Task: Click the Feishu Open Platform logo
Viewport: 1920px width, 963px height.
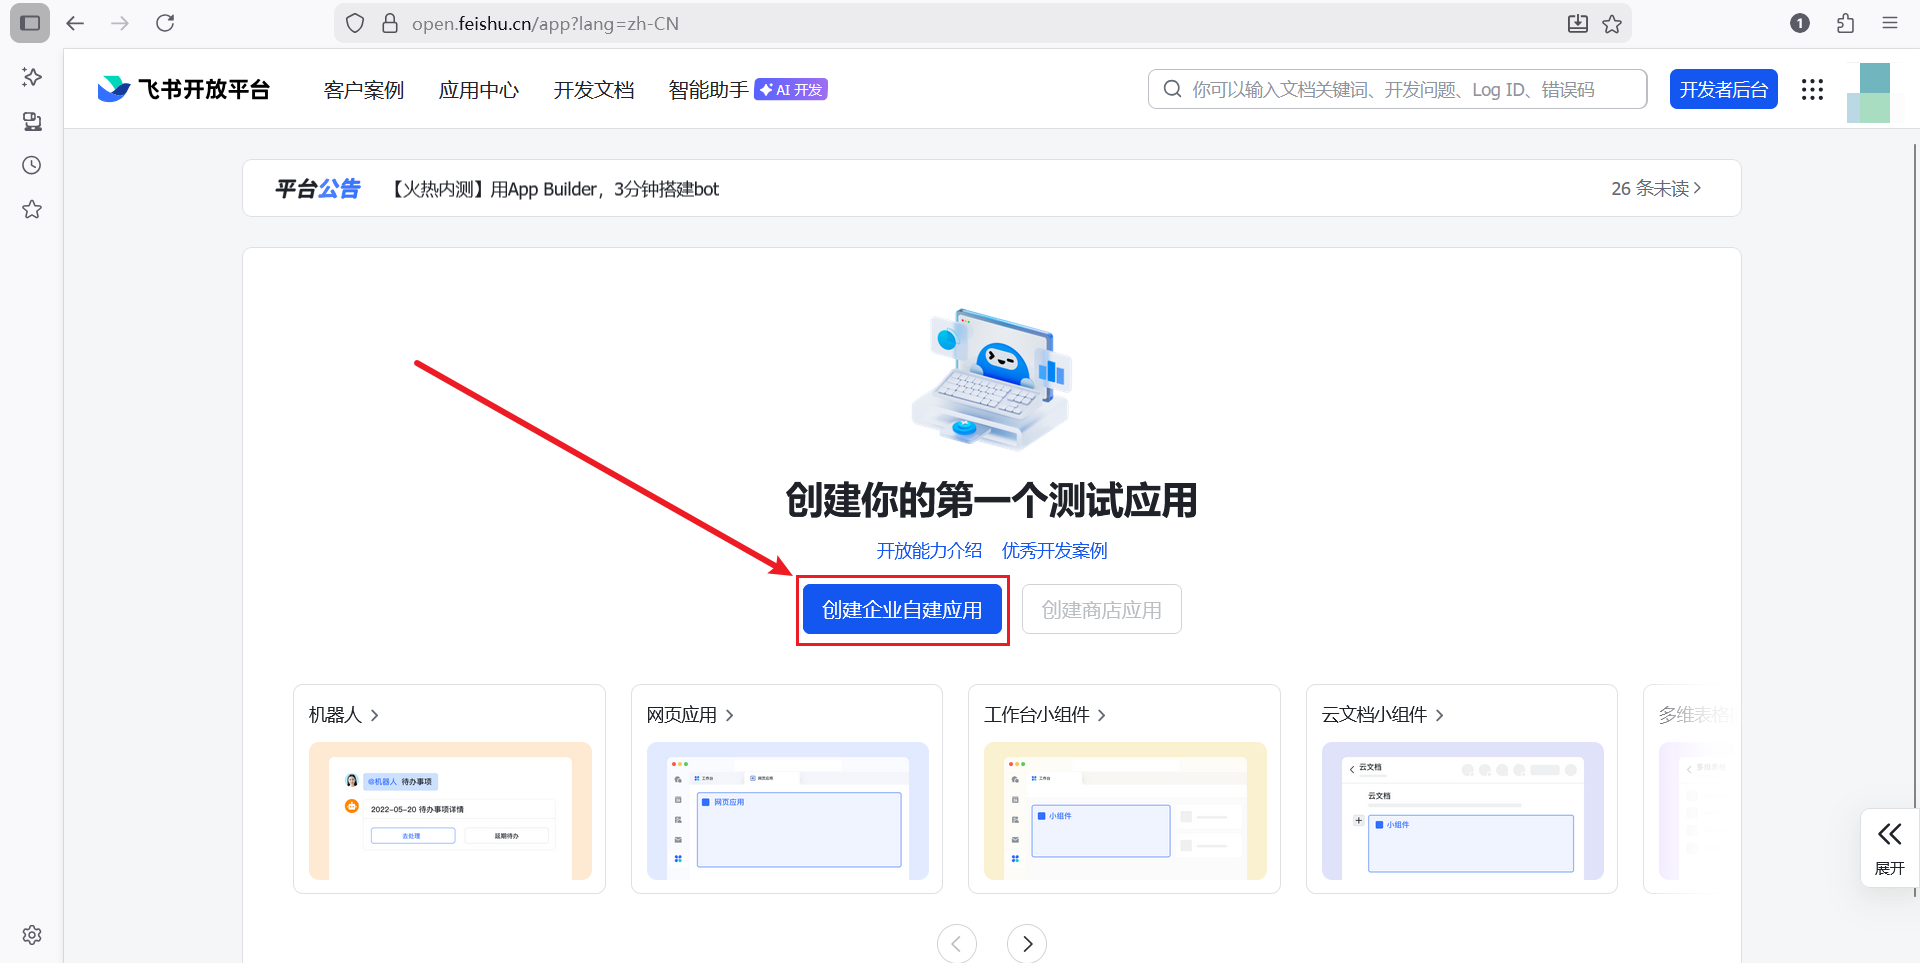Action: coord(183,89)
